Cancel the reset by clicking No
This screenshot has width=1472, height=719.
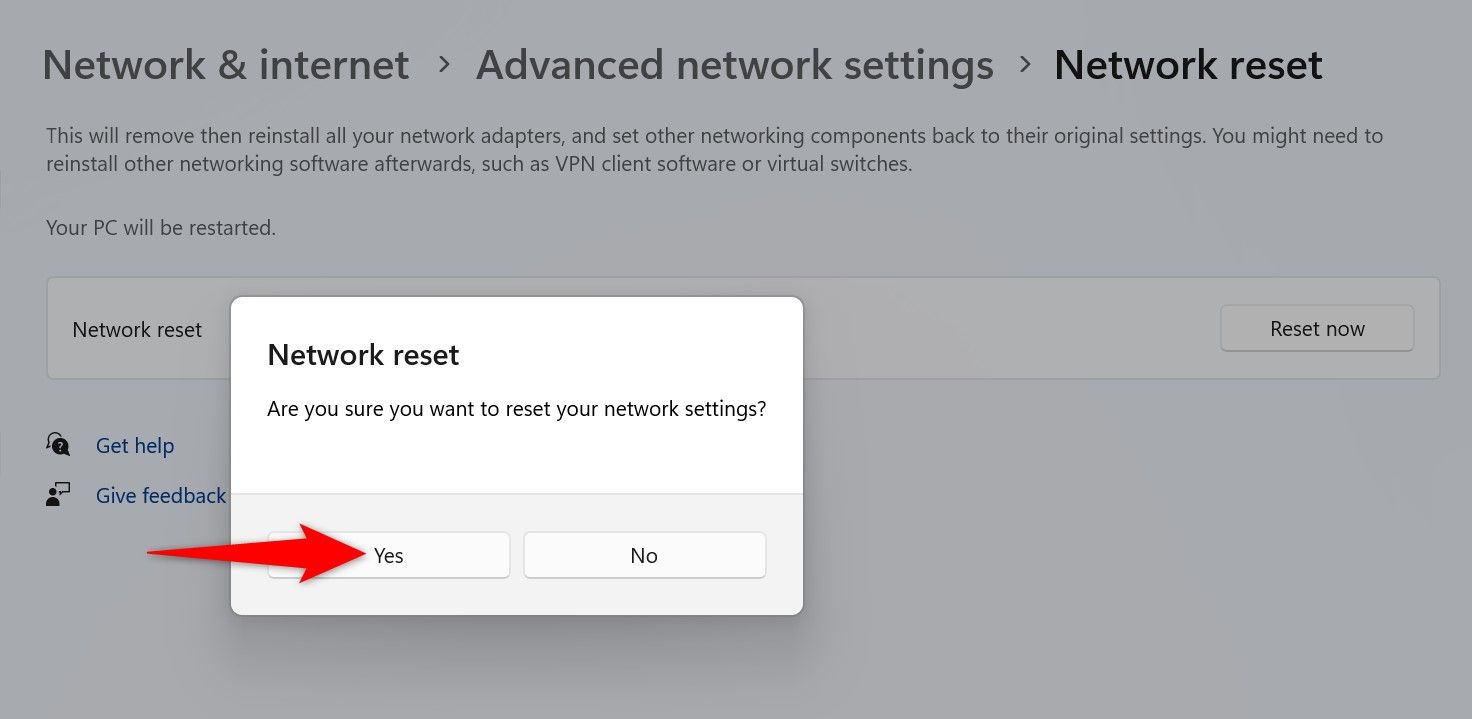pos(644,555)
